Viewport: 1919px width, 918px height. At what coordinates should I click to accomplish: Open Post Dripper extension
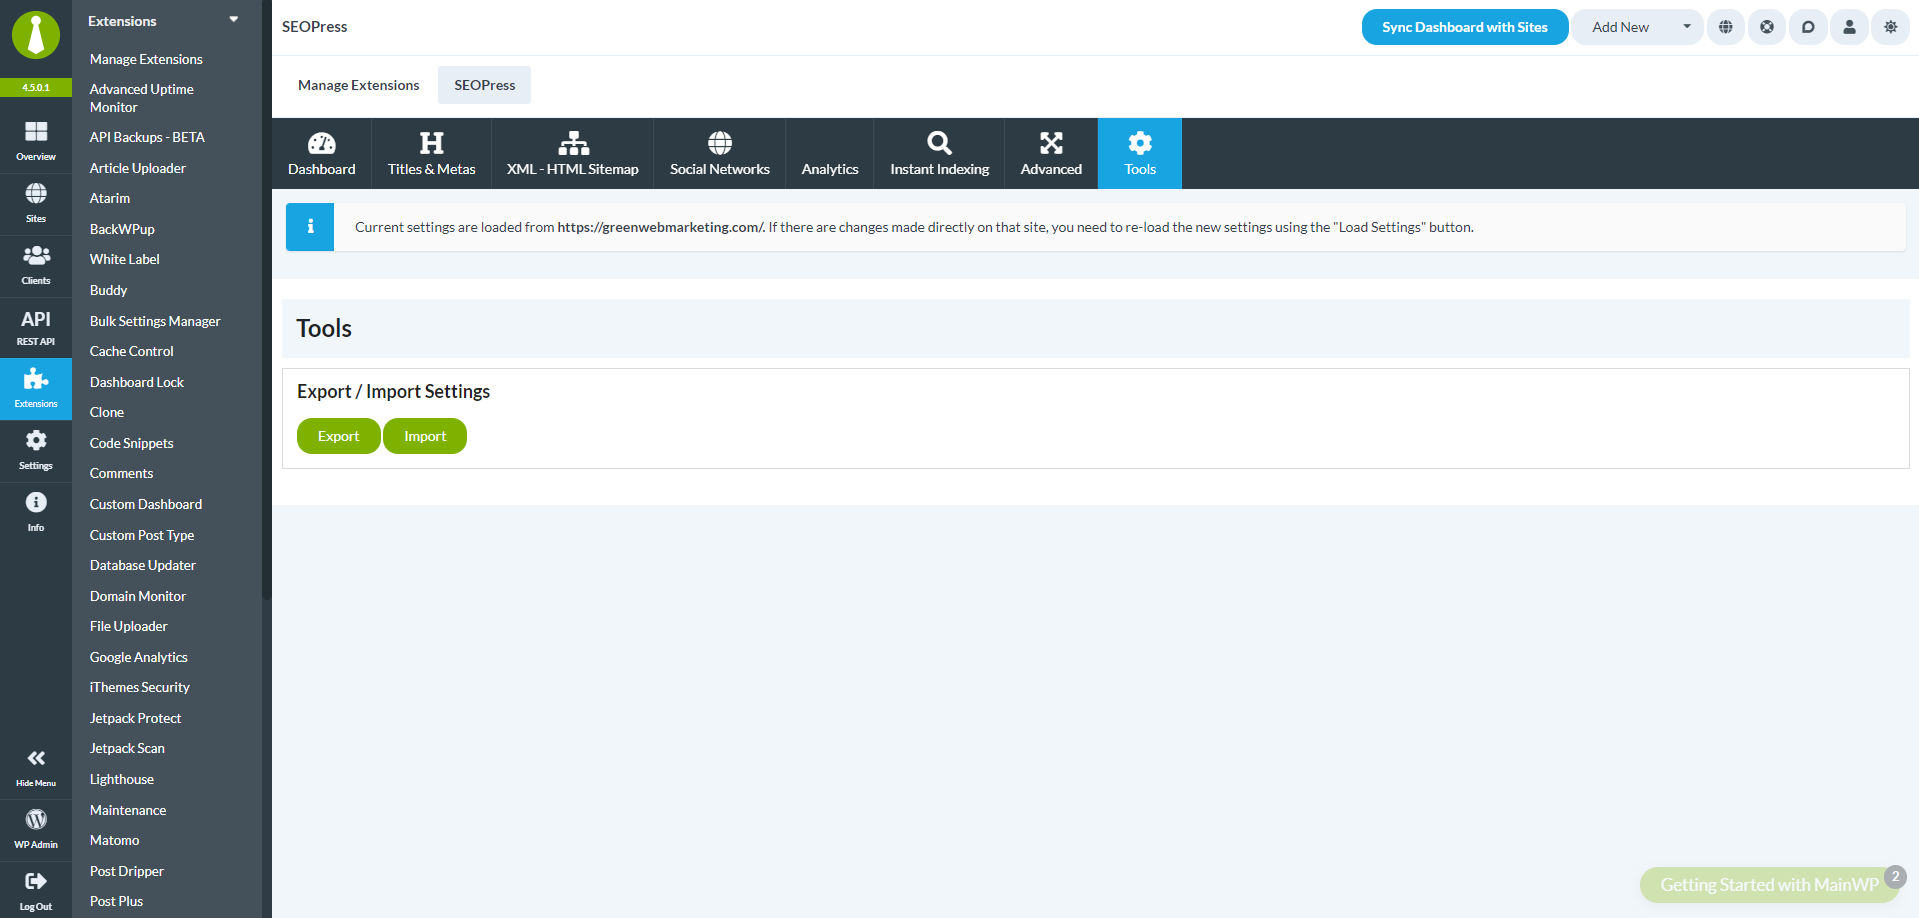[x=127, y=871]
